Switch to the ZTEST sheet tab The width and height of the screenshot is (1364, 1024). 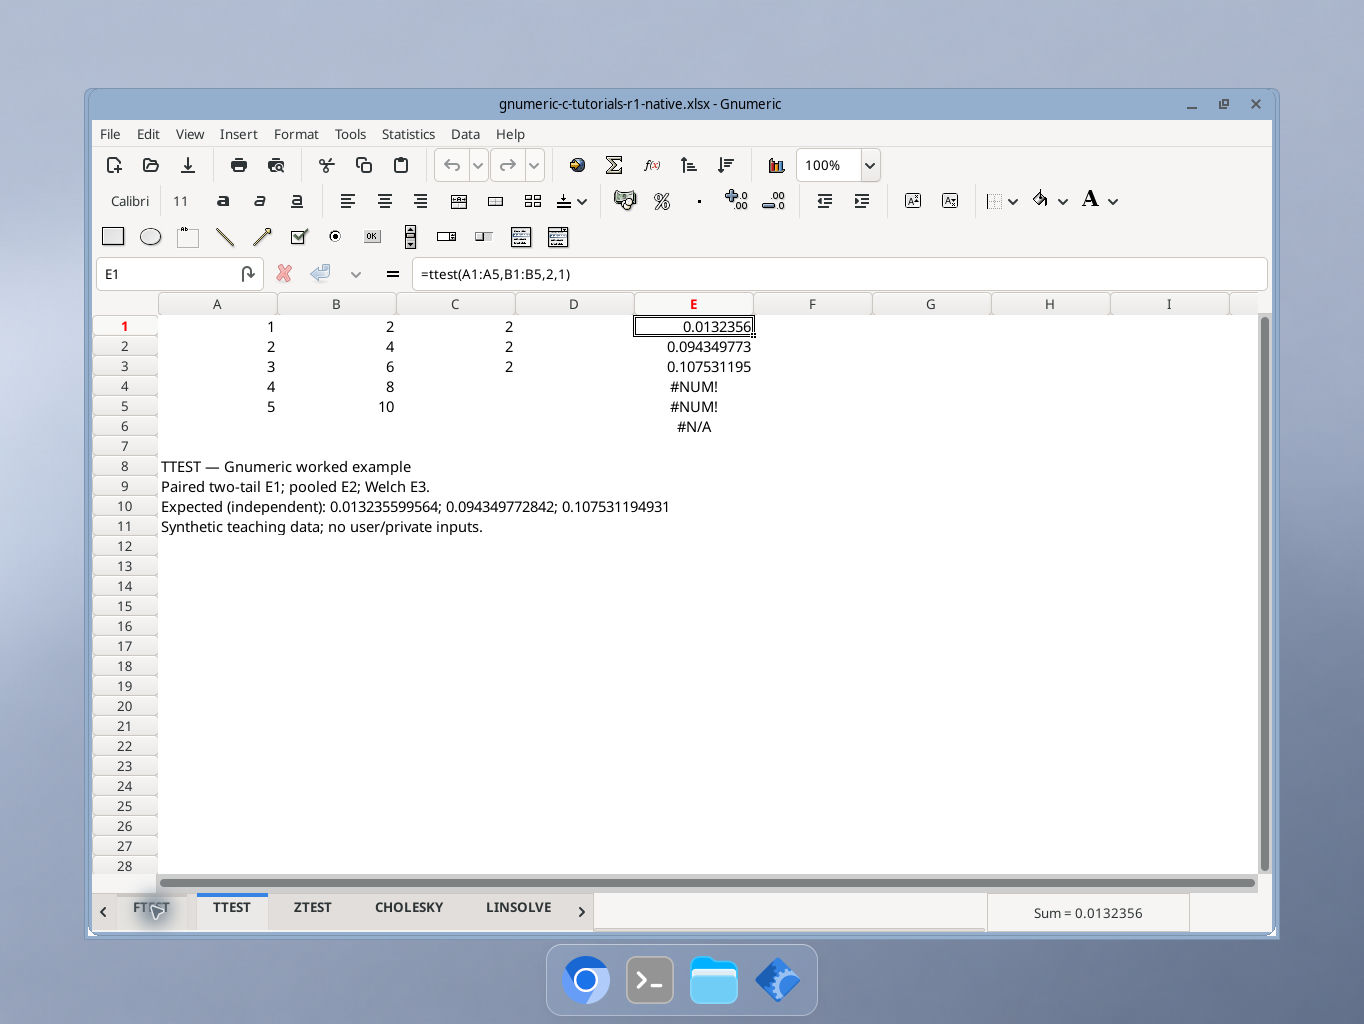(x=312, y=907)
